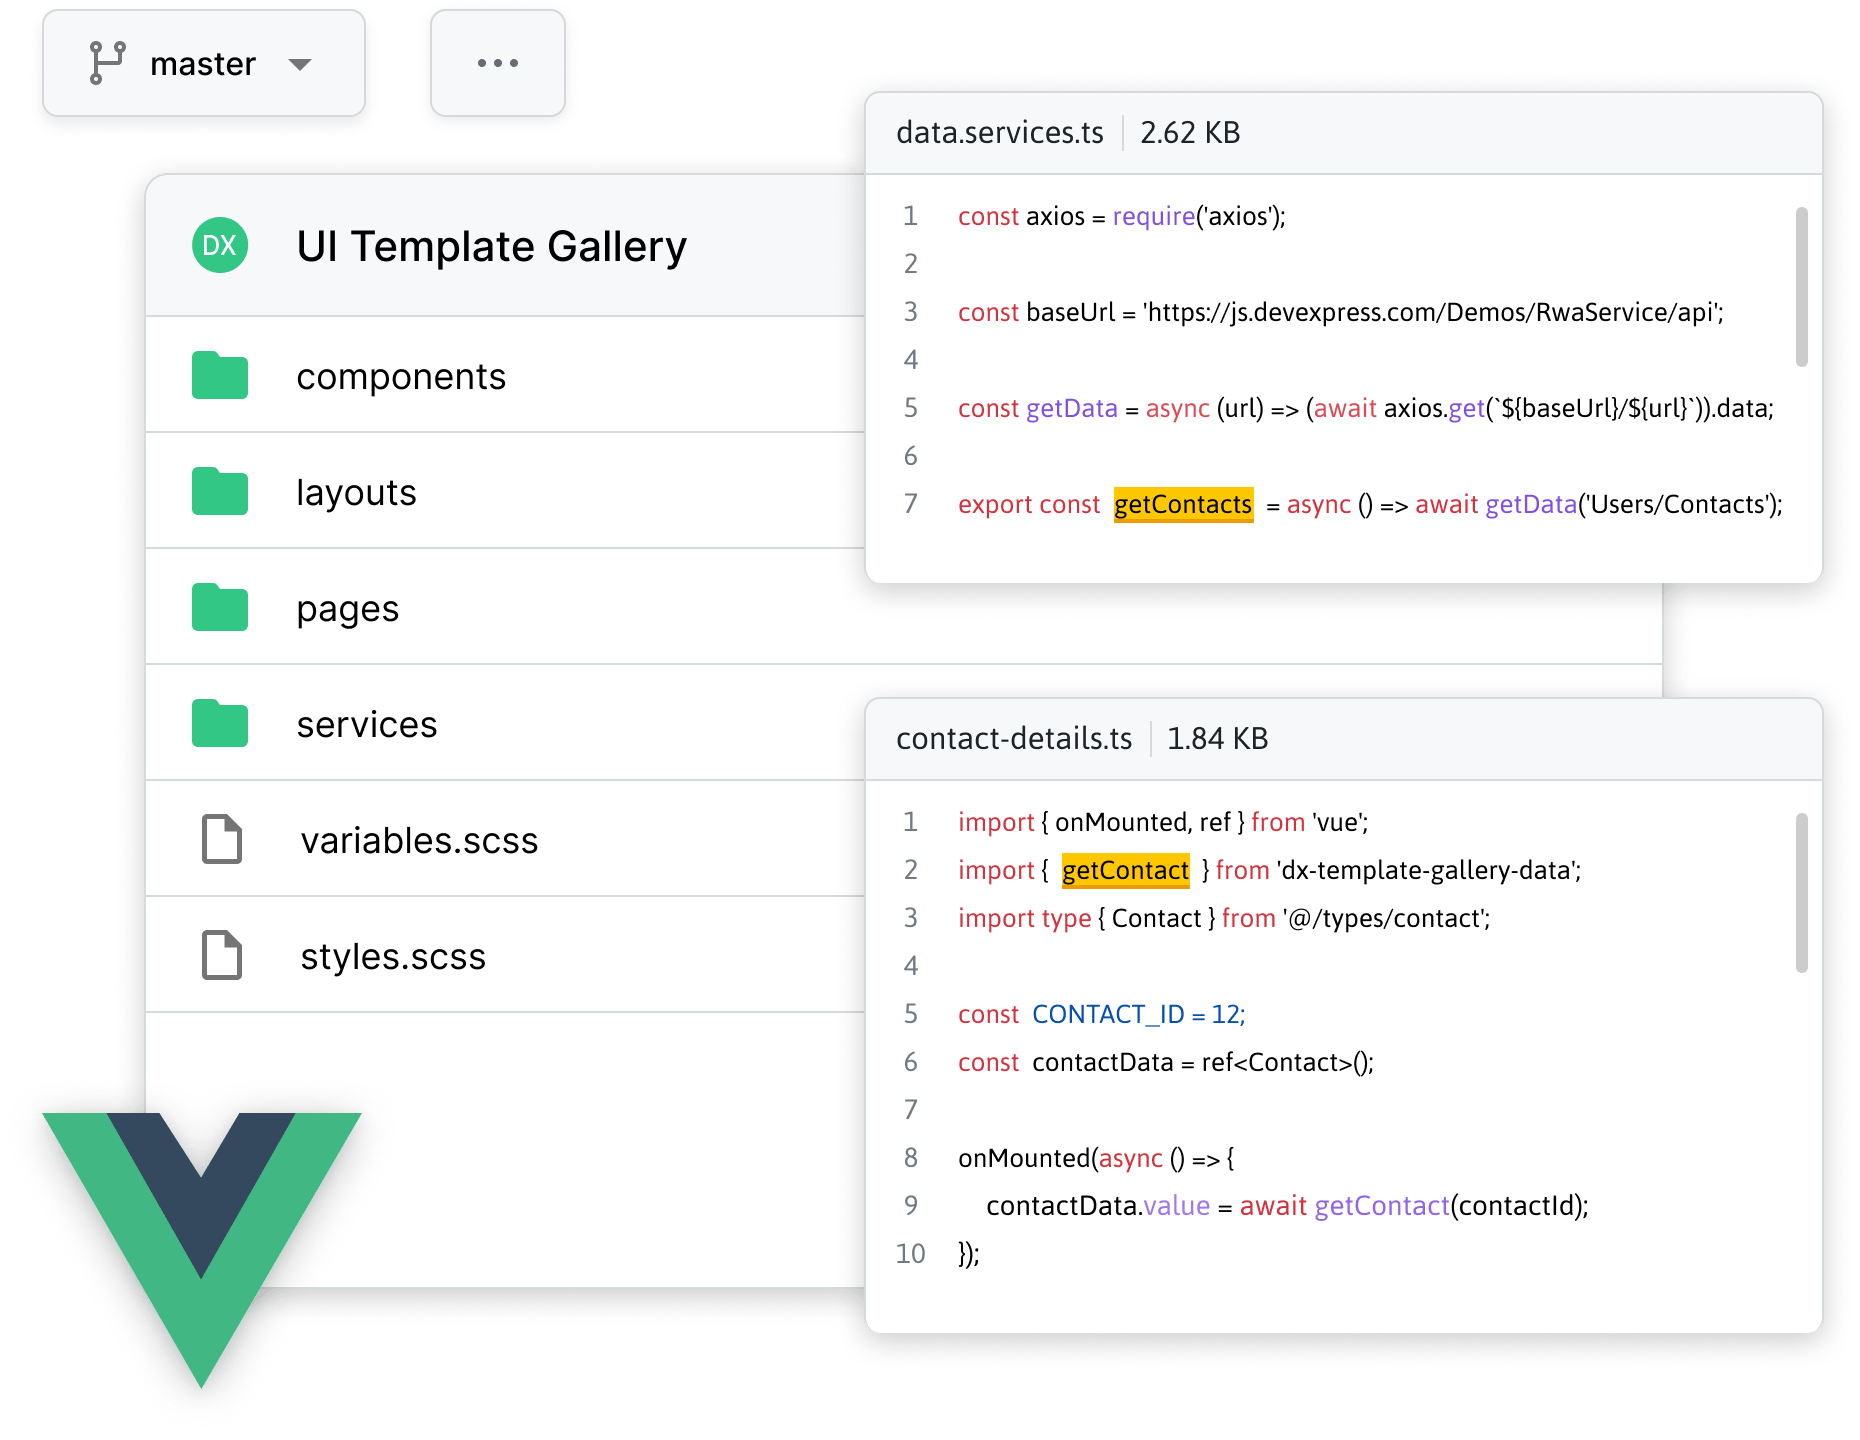Viewport: 1860px width, 1440px height.
Task: Click CONTACT_ID = 12 on line 5
Action: coord(1138,1015)
